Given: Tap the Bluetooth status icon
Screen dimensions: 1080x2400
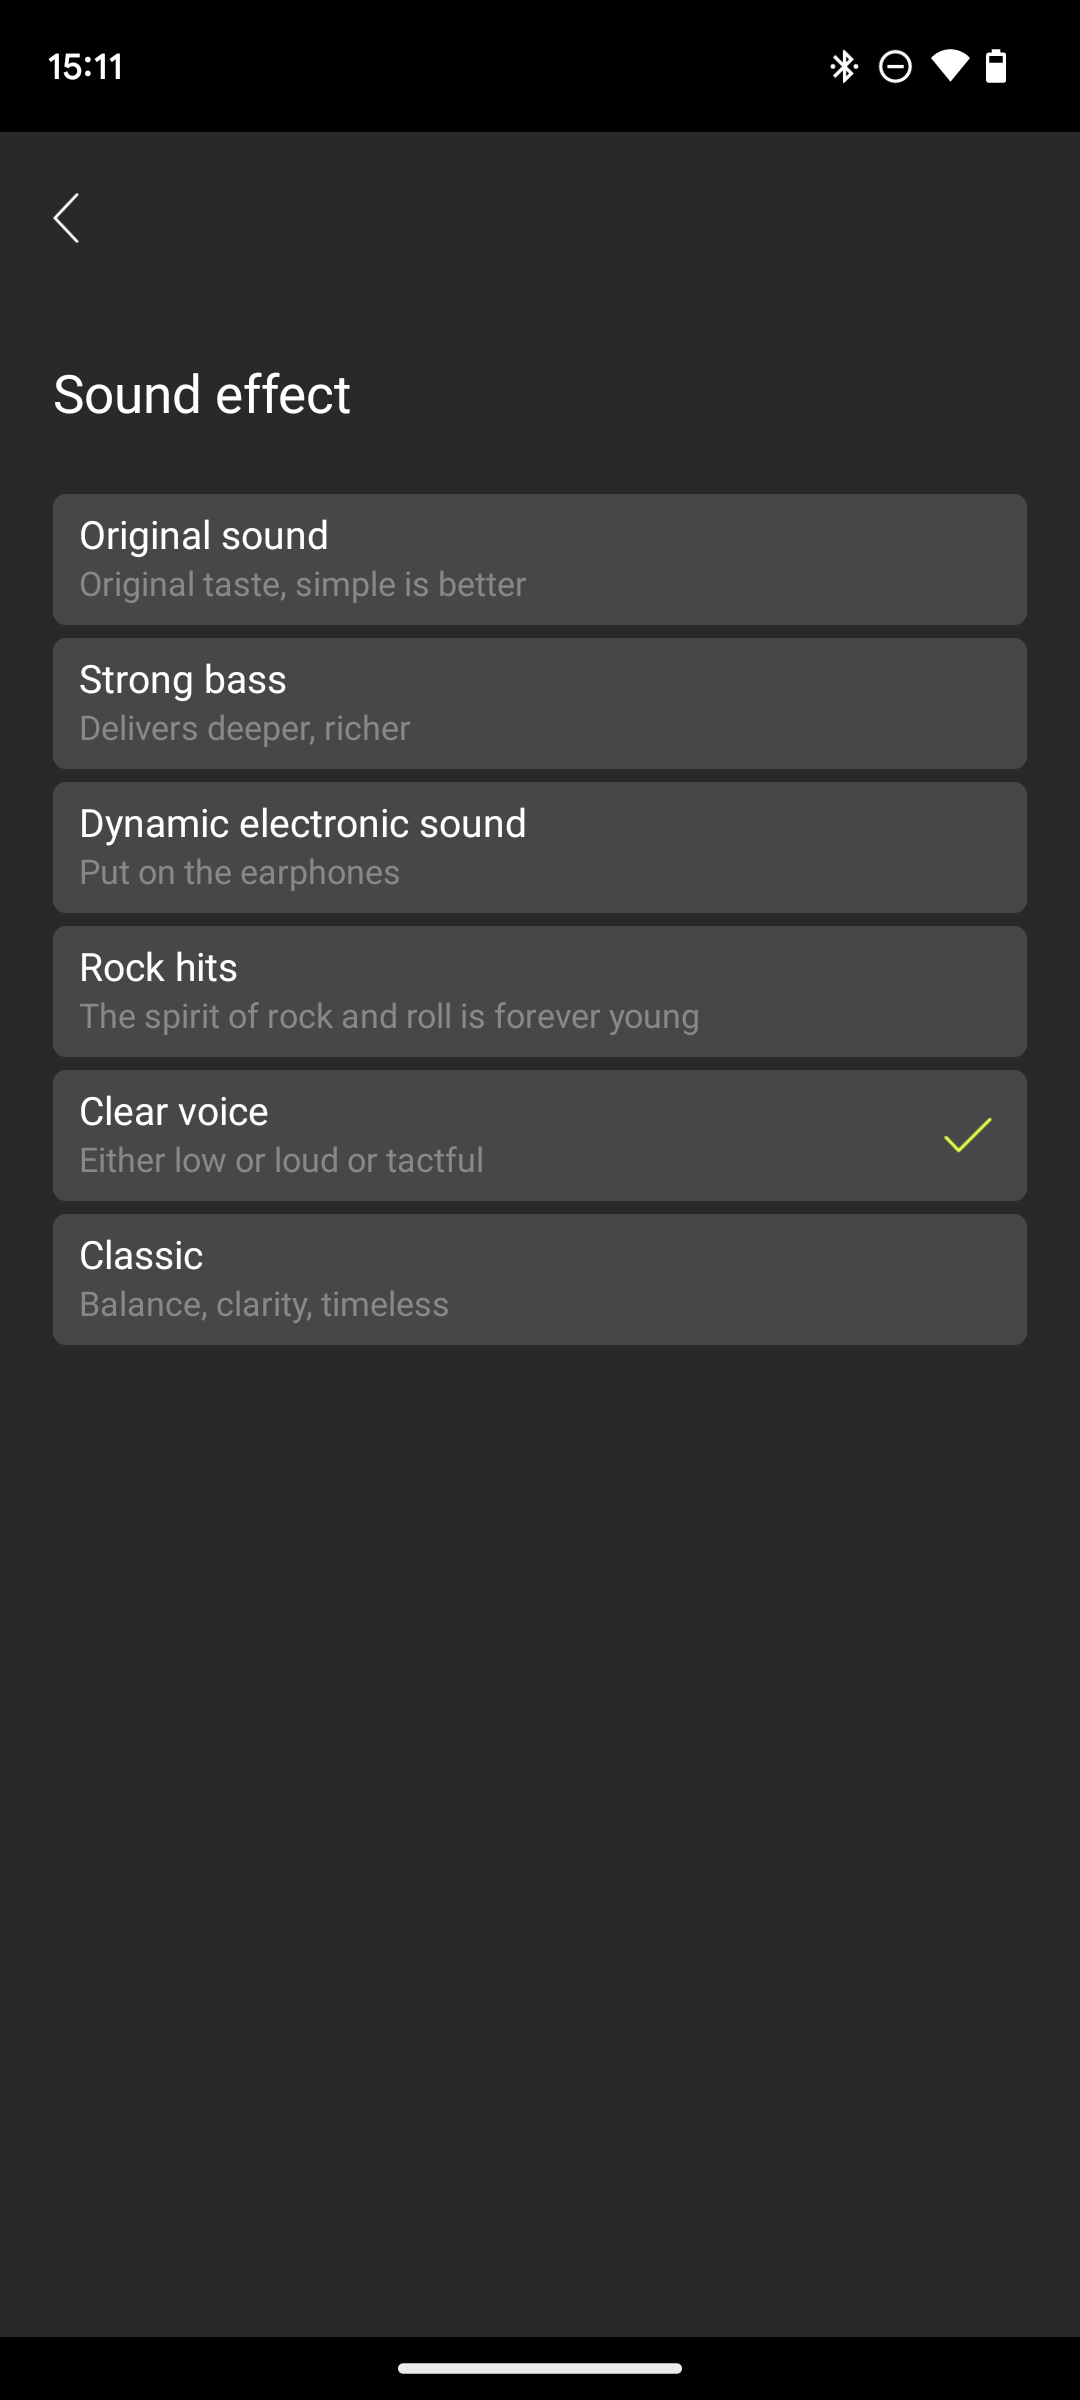Looking at the screenshot, I should (844, 67).
